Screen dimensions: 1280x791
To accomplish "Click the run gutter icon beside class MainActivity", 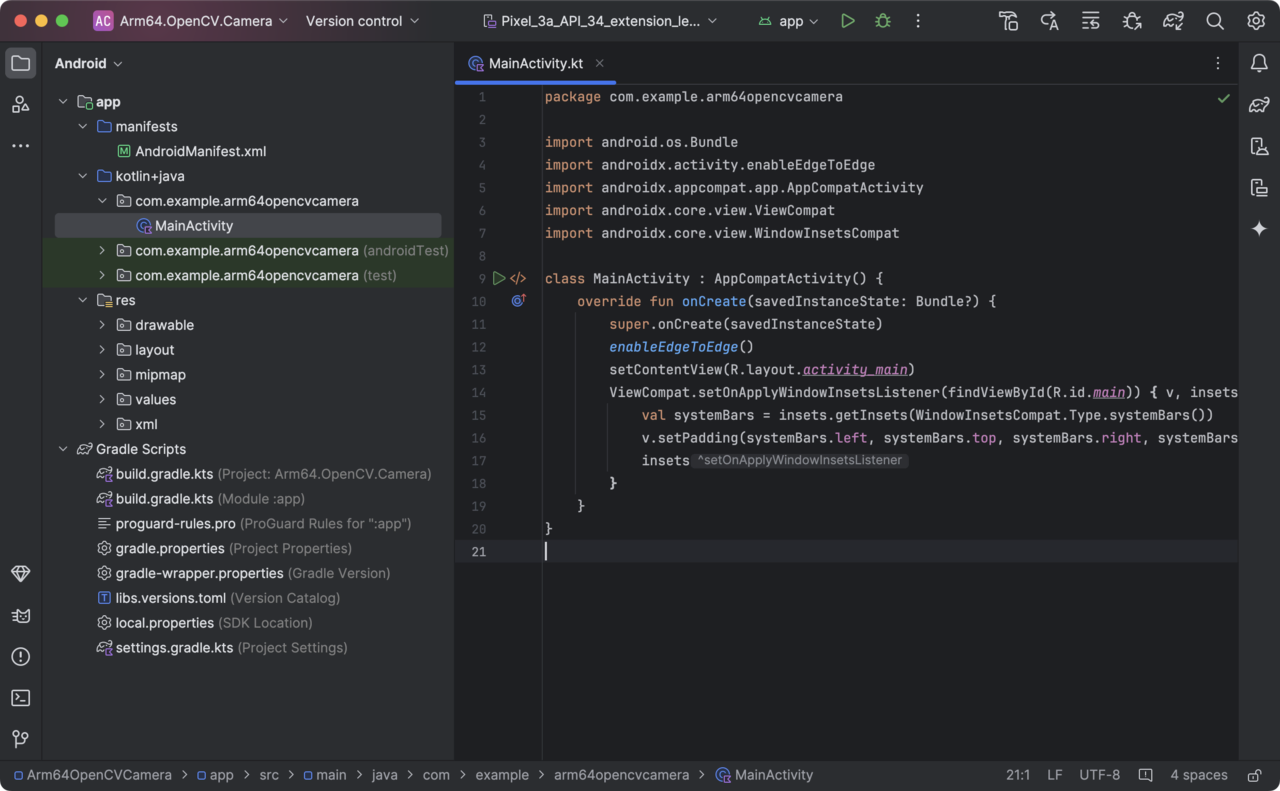I will (x=499, y=279).
